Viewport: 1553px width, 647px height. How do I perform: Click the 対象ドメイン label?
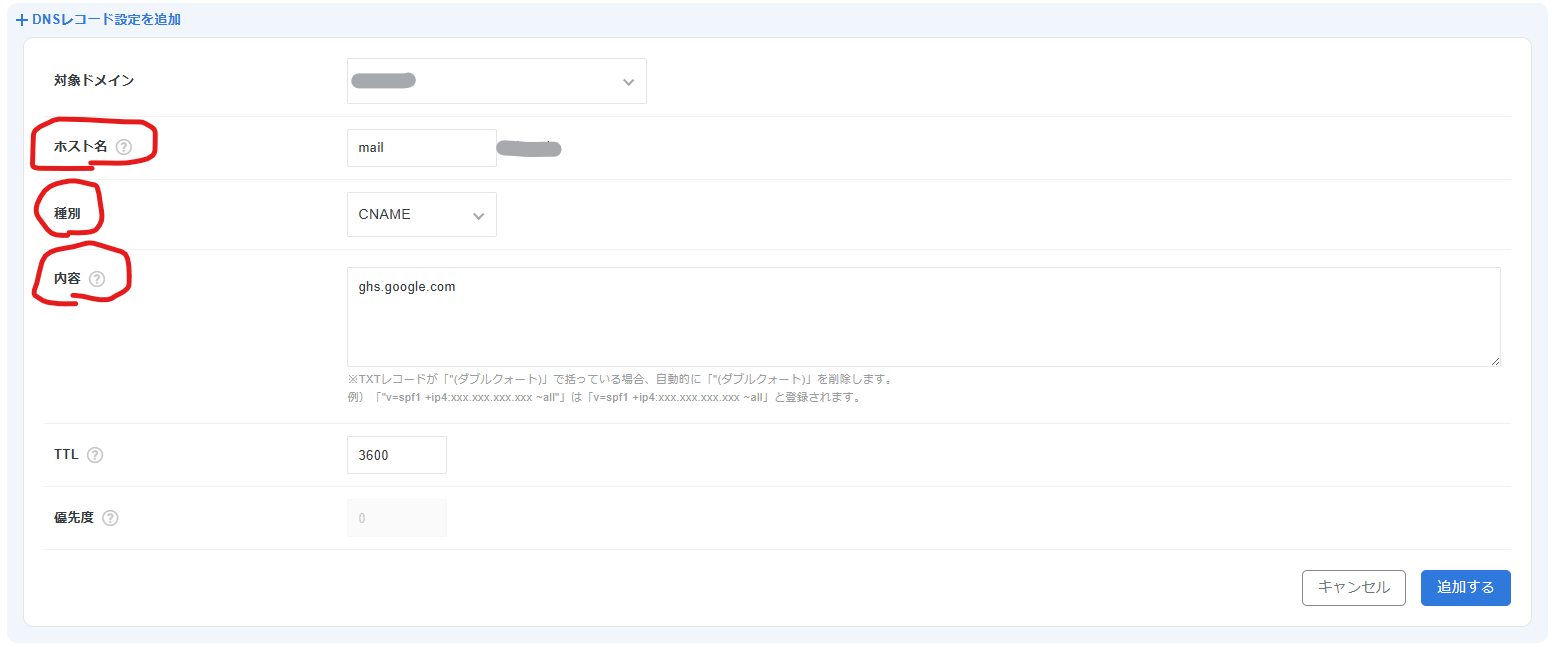(94, 81)
